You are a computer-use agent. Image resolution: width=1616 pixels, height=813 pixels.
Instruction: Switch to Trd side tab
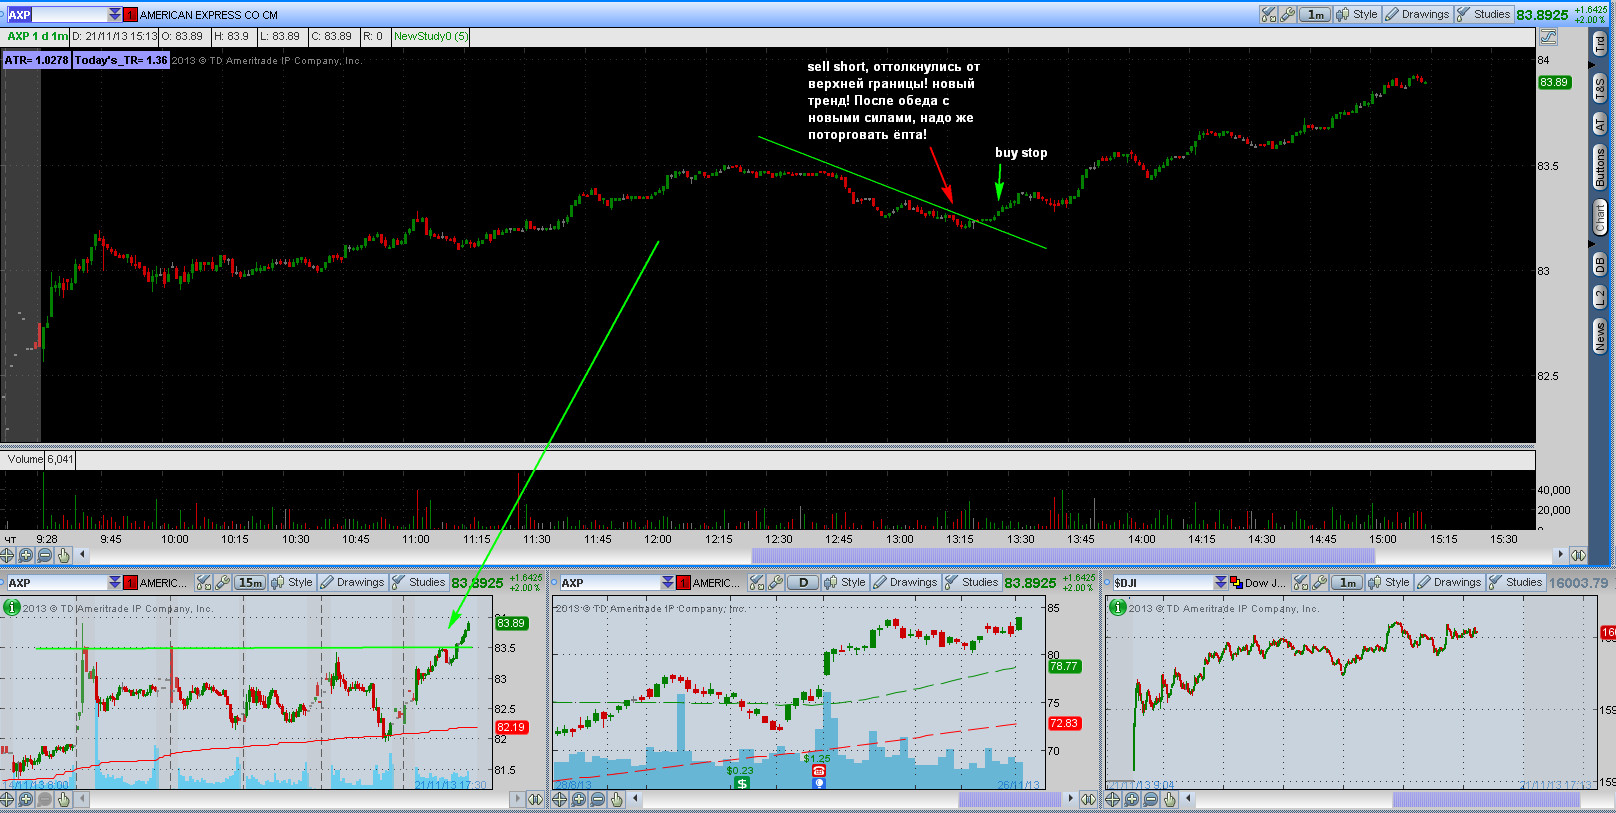[x=1600, y=44]
